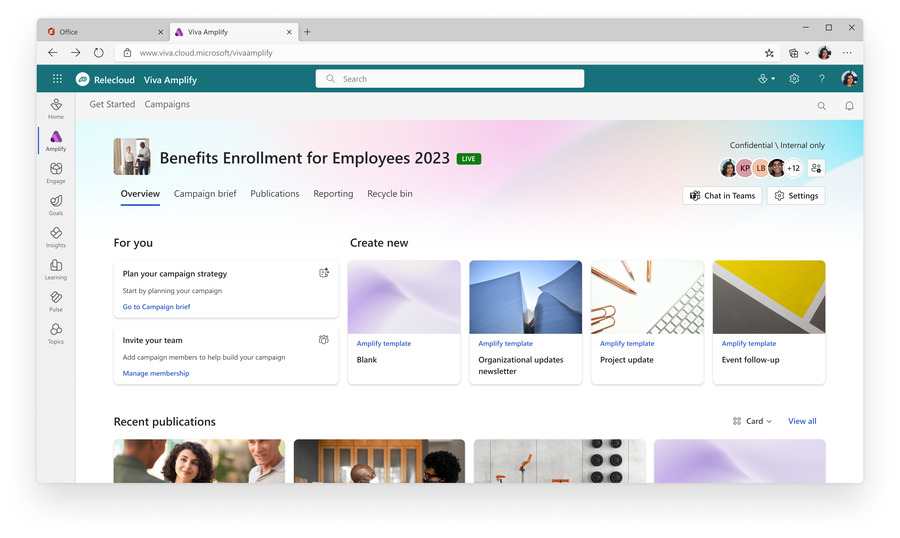The image size is (900, 538).
Task: Open a new browser tab
Action: (307, 32)
